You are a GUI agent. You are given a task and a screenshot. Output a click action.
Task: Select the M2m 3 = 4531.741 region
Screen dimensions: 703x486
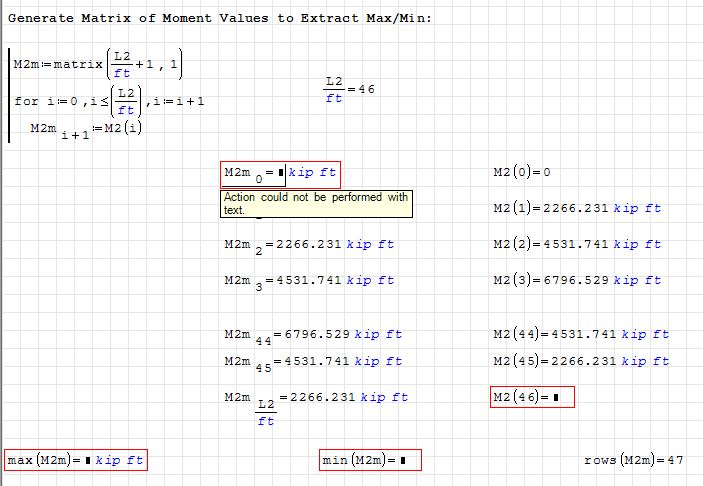pyautogui.click(x=309, y=282)
